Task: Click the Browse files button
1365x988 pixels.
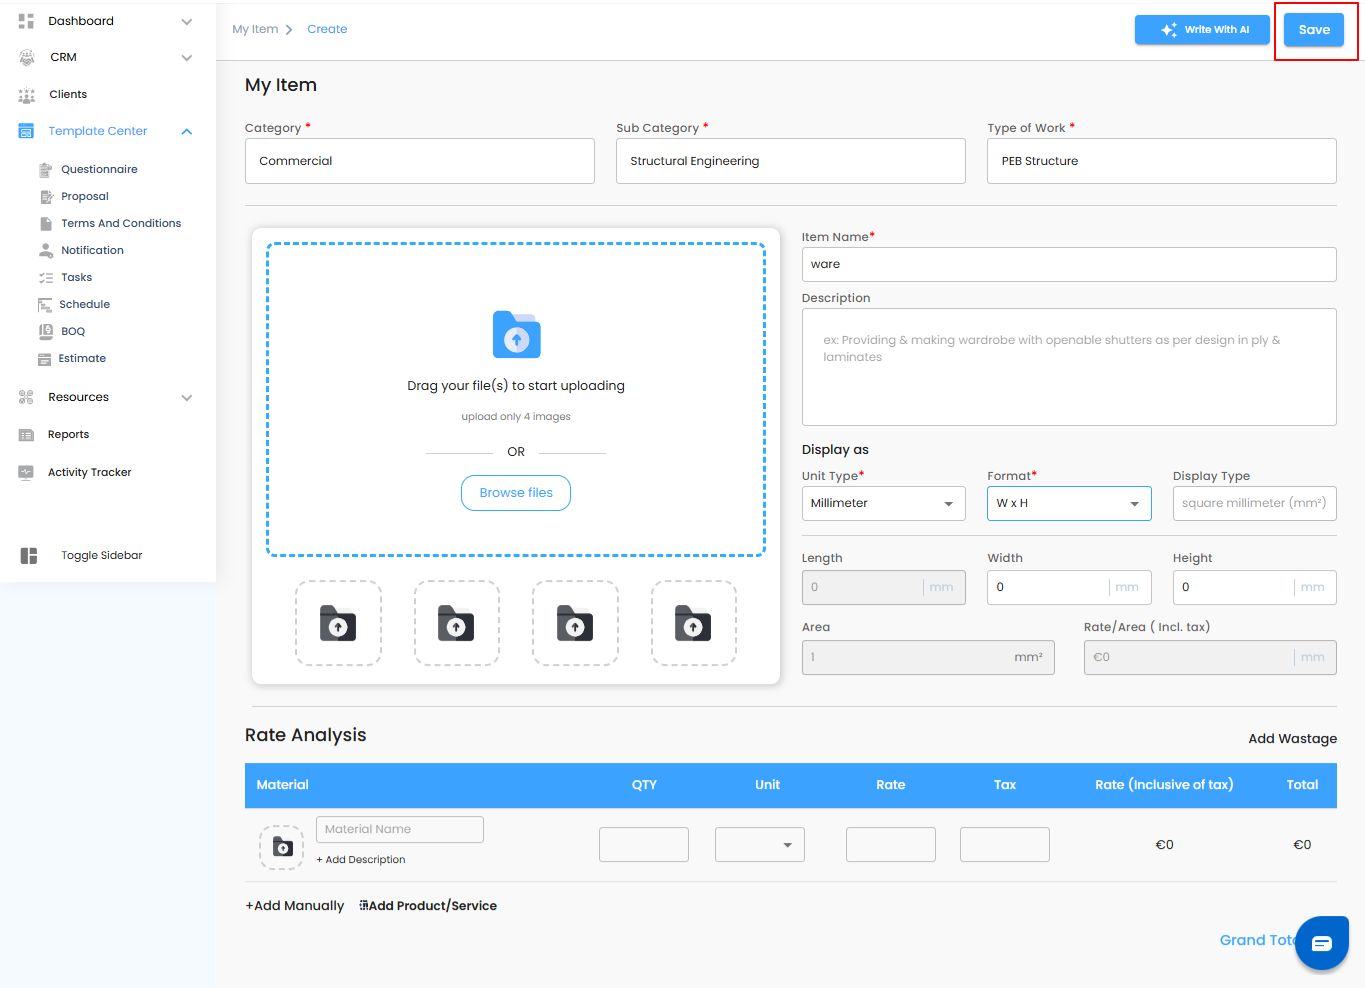Action: 516,493
